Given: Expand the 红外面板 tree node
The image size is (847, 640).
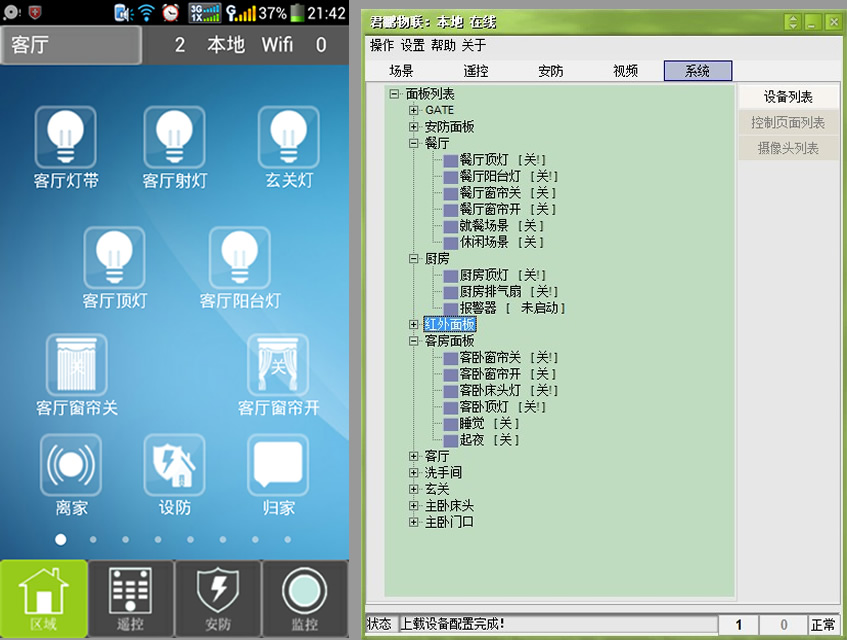Looking at the screenshot, I should 414,324.
